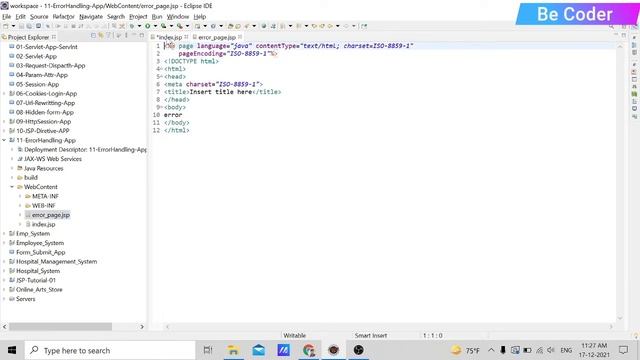Click the Open Type folder icon
The height and width of the screenshot is (360, 640).
pos(230,26)
